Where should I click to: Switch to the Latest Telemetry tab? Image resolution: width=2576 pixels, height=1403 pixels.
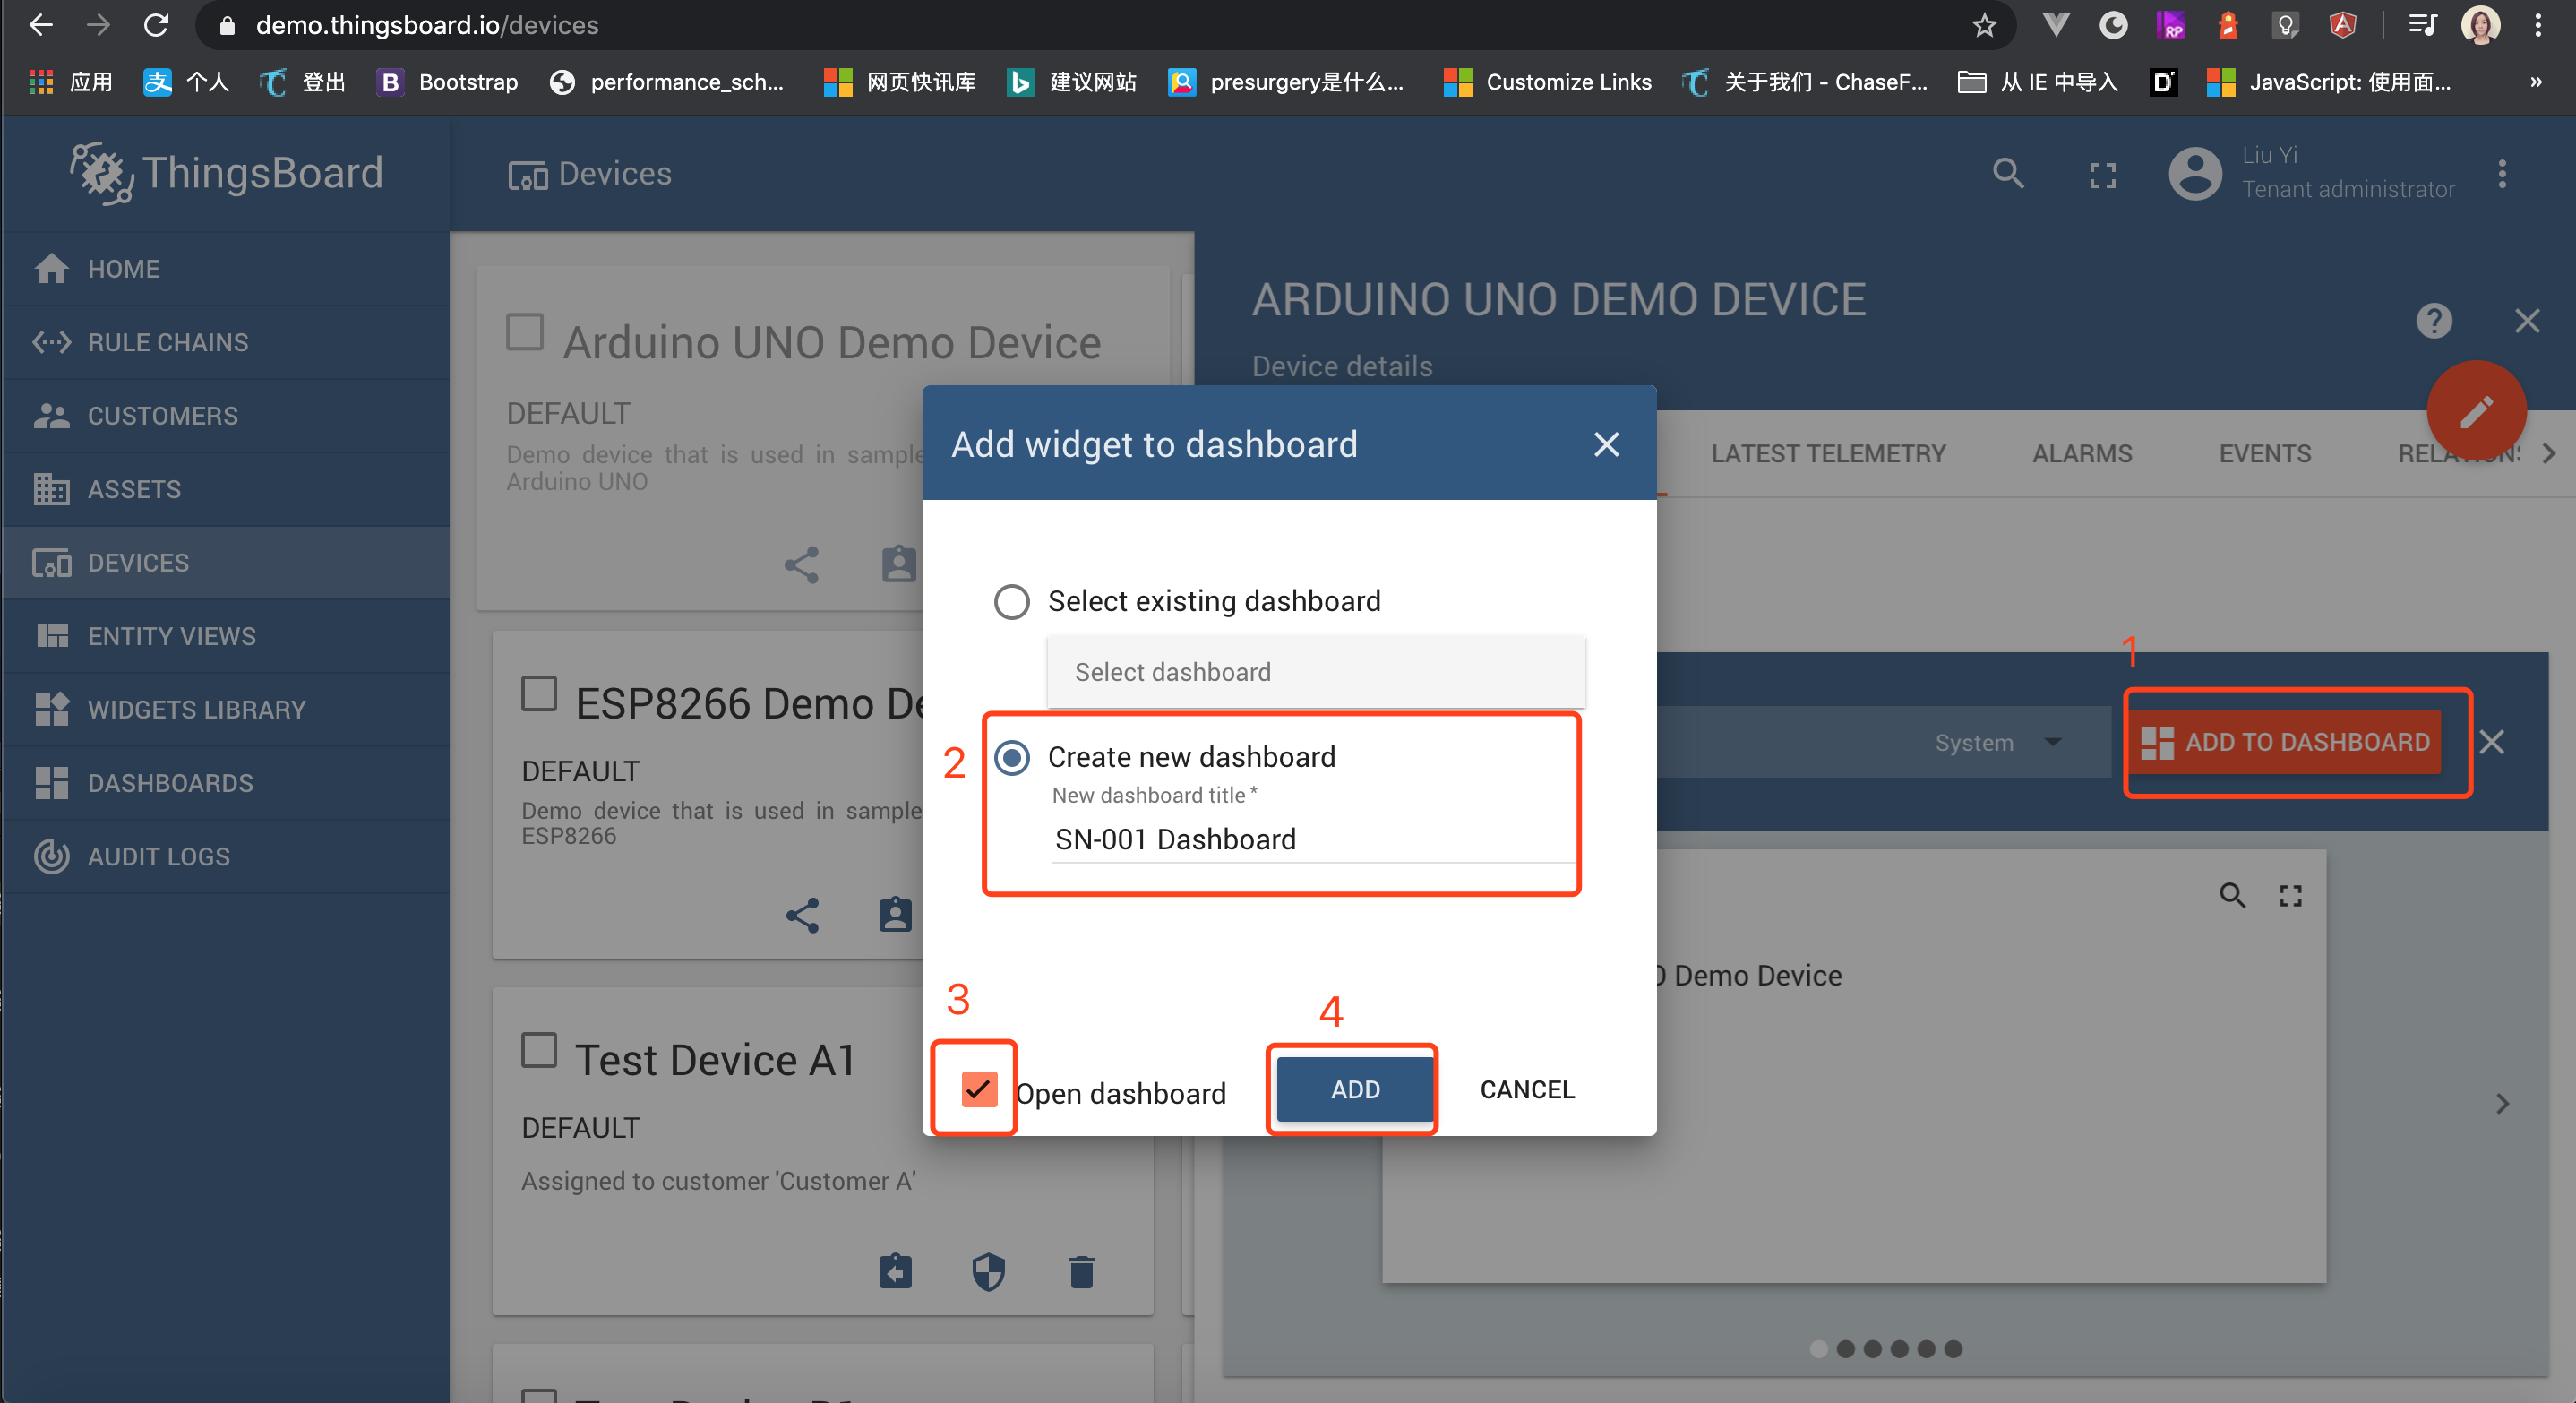click(1827, 453)
